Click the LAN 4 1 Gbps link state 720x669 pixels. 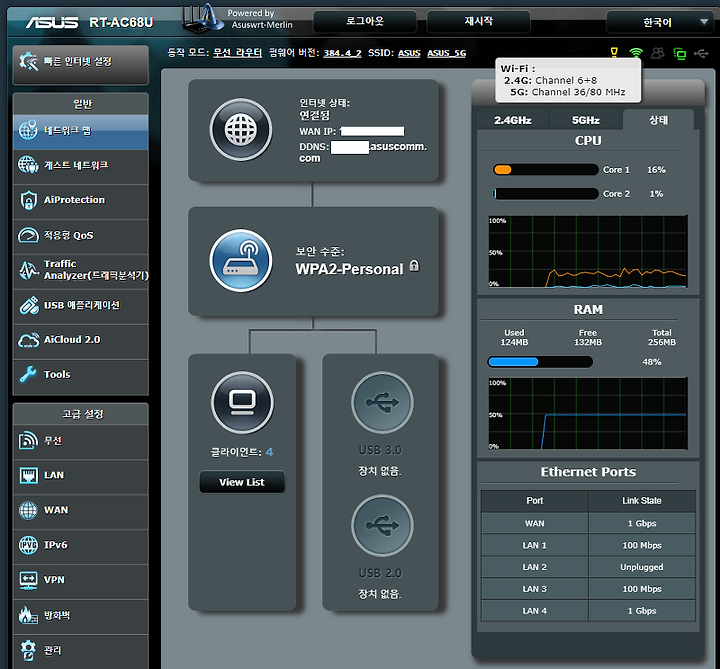tap(641, 611)
